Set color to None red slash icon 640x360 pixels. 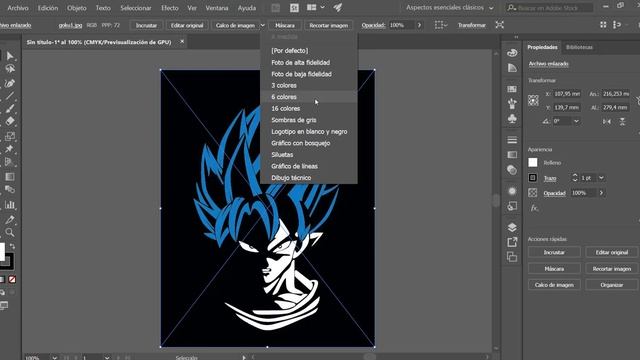[x=12, y=279]
